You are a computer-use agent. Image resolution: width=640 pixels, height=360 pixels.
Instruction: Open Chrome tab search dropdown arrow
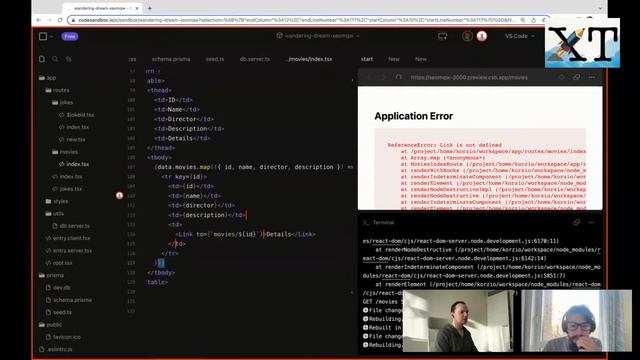coord(600,8)
